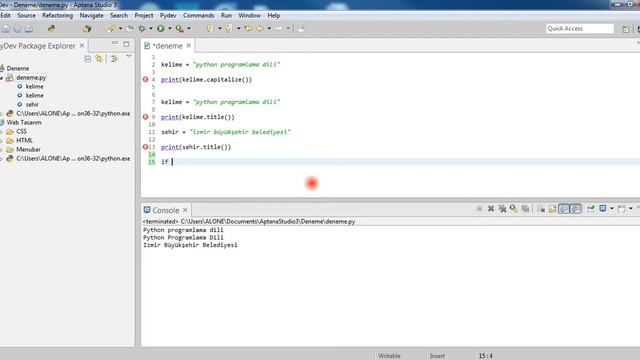Image resolution: width=640 pixels, height=360 pixels.
Task: Click the Python interpreter icon in toolbar
Action: 51,29
